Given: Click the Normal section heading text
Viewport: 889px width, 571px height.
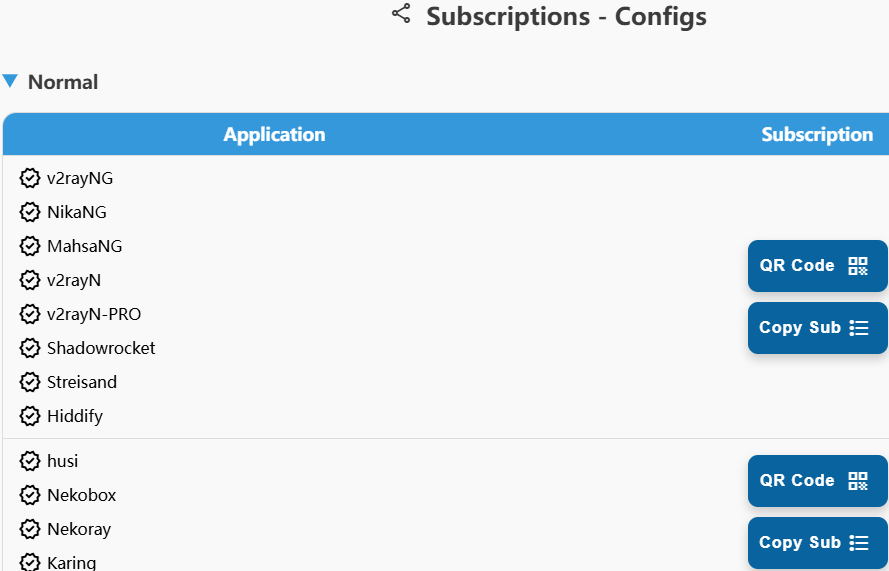Looking at the screenshot, I should (x=63, y=83).
